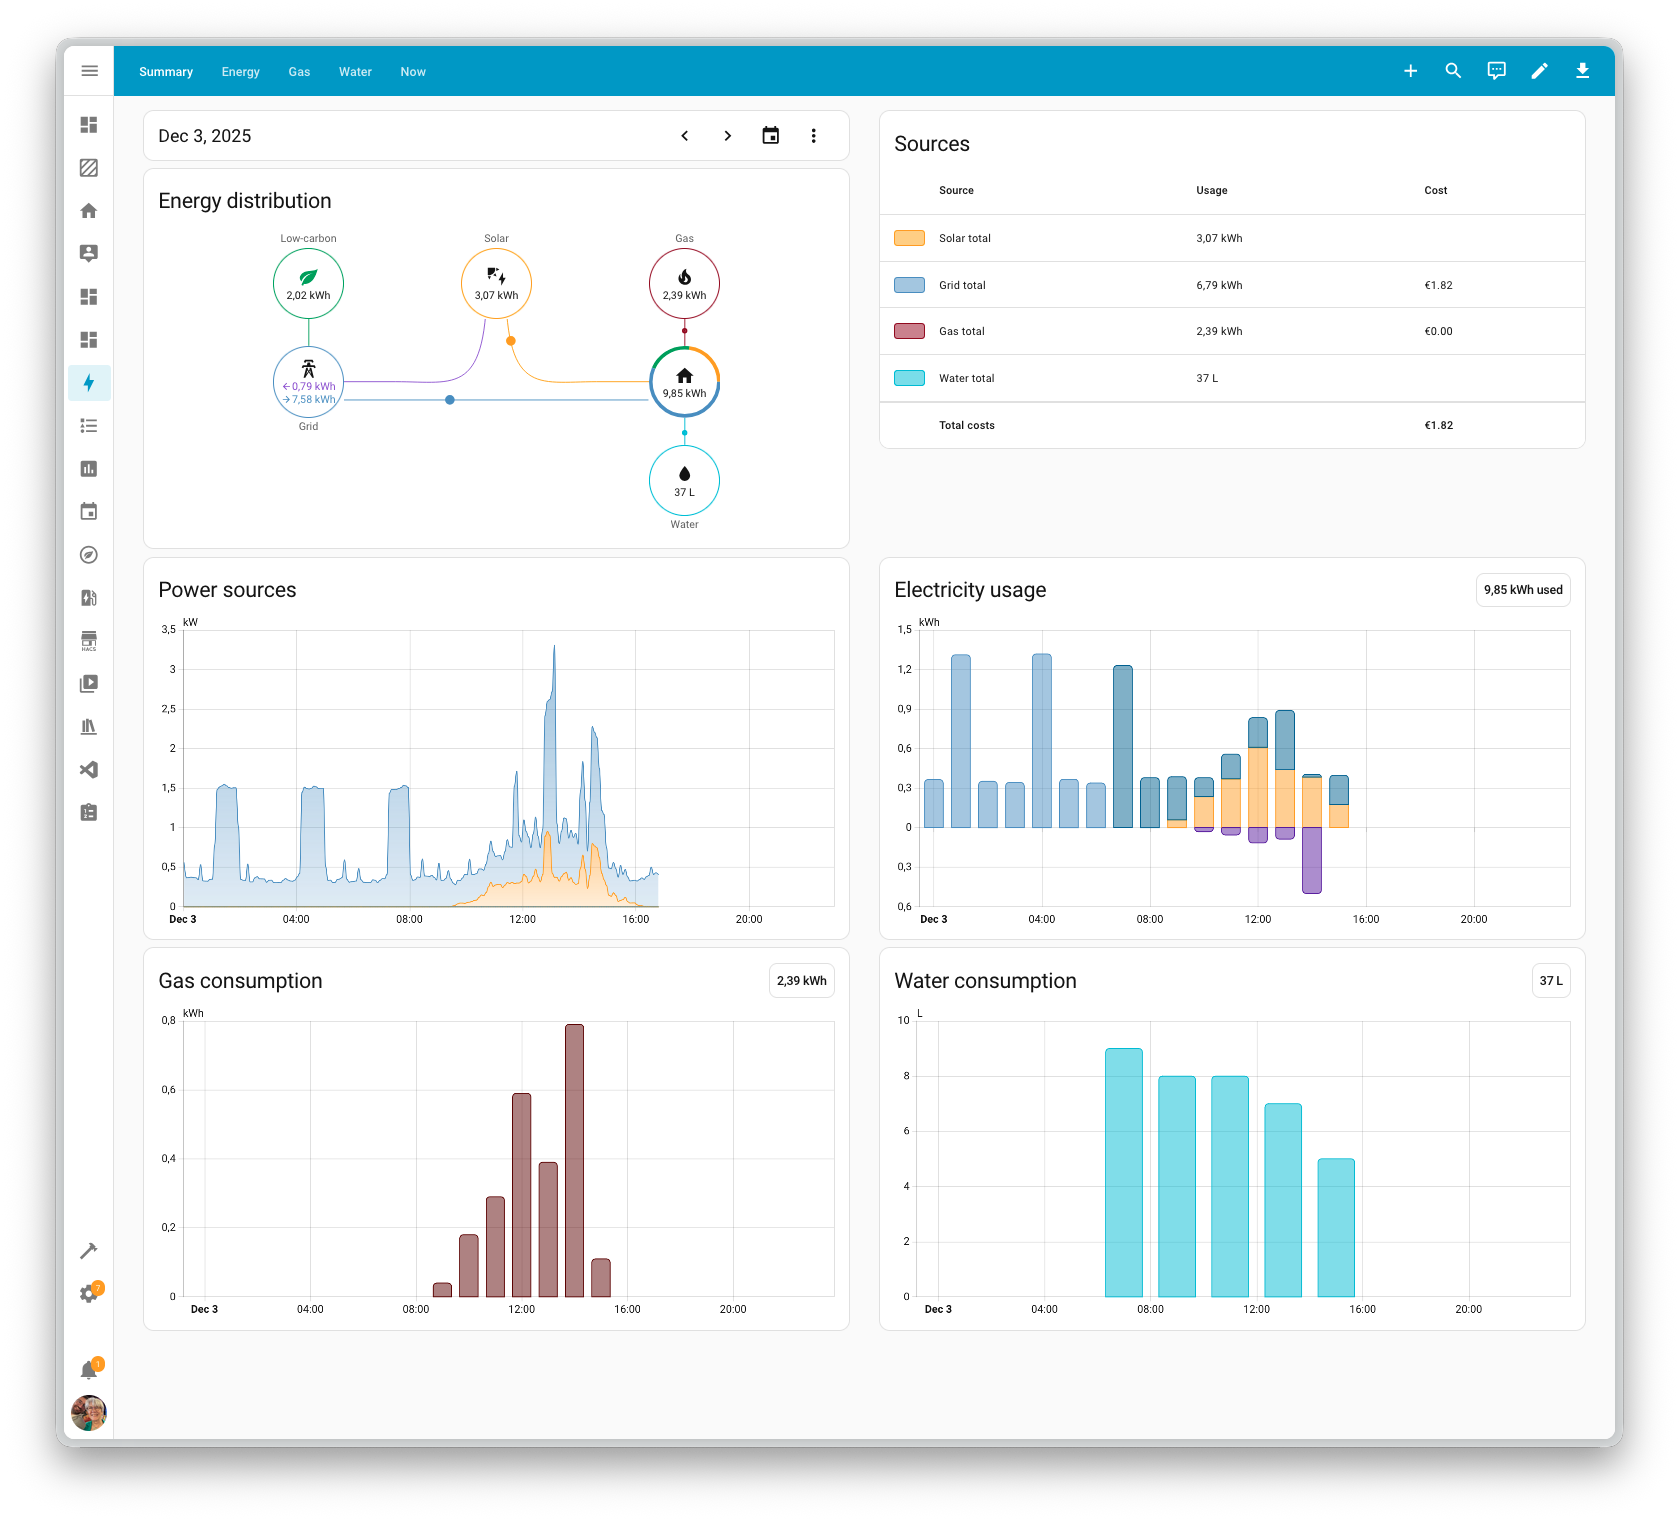
Task: Open the date picker calendar icon
Action: [770, 135]
